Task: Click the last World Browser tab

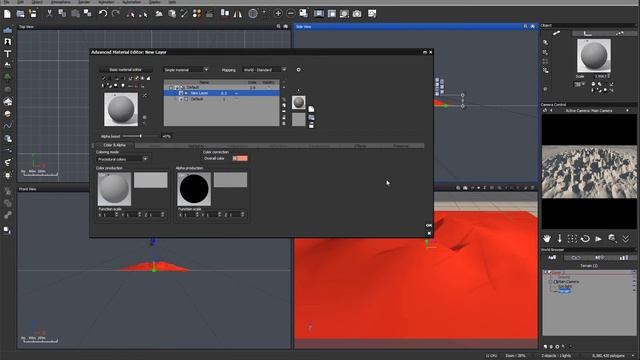Action: [624, 258]
